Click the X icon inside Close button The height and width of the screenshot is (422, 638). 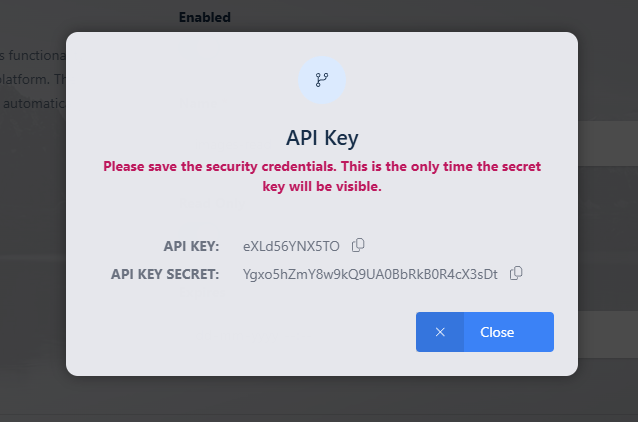pos(440,332)
